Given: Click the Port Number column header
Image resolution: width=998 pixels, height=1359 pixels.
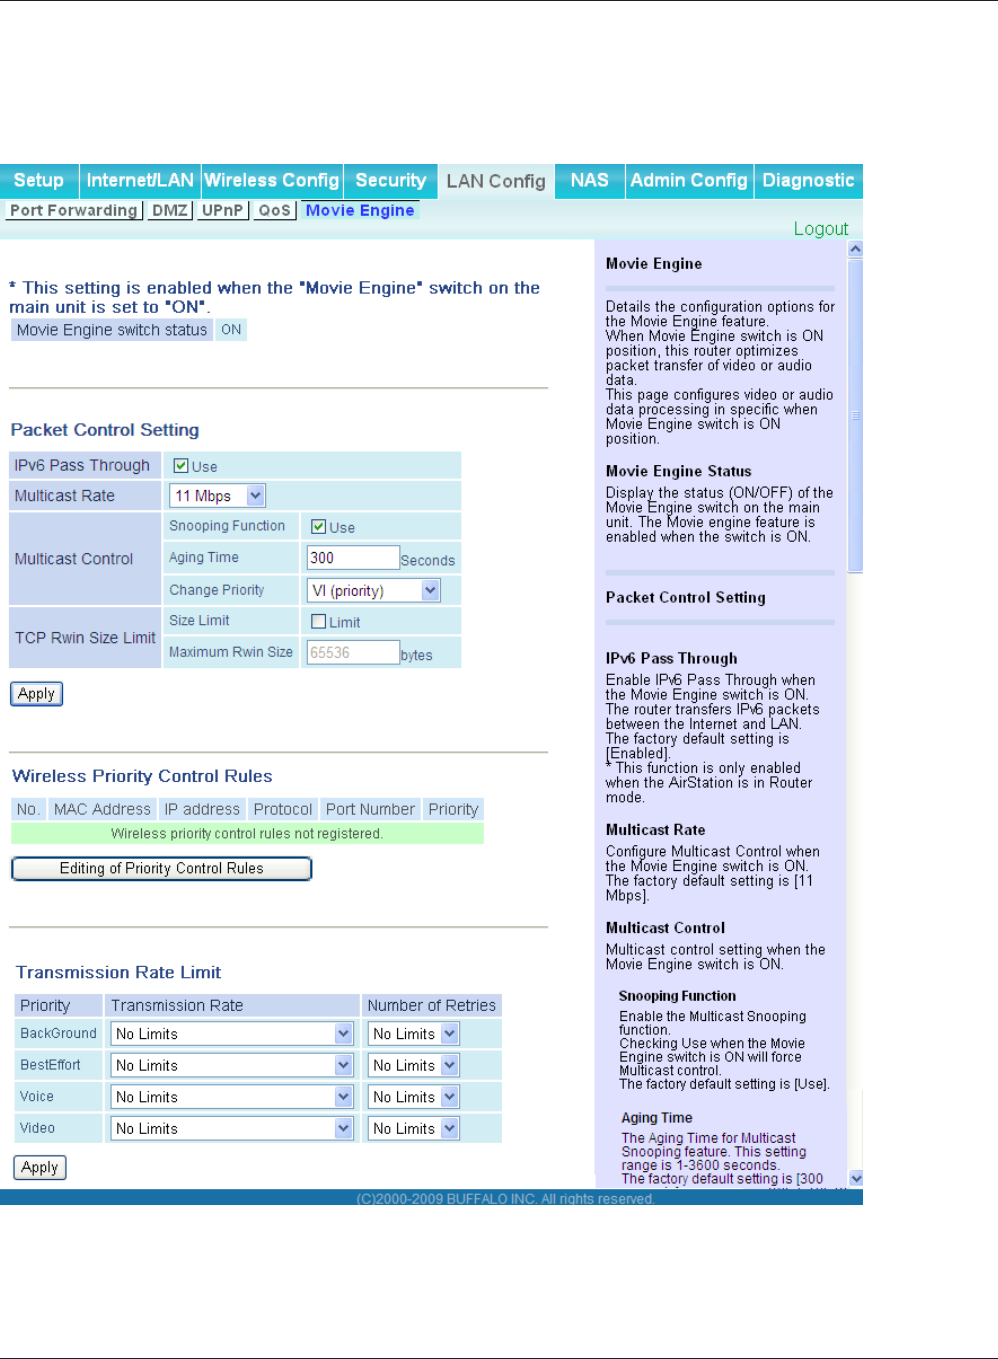Looking at the screenshot, I should coord(370,810).
